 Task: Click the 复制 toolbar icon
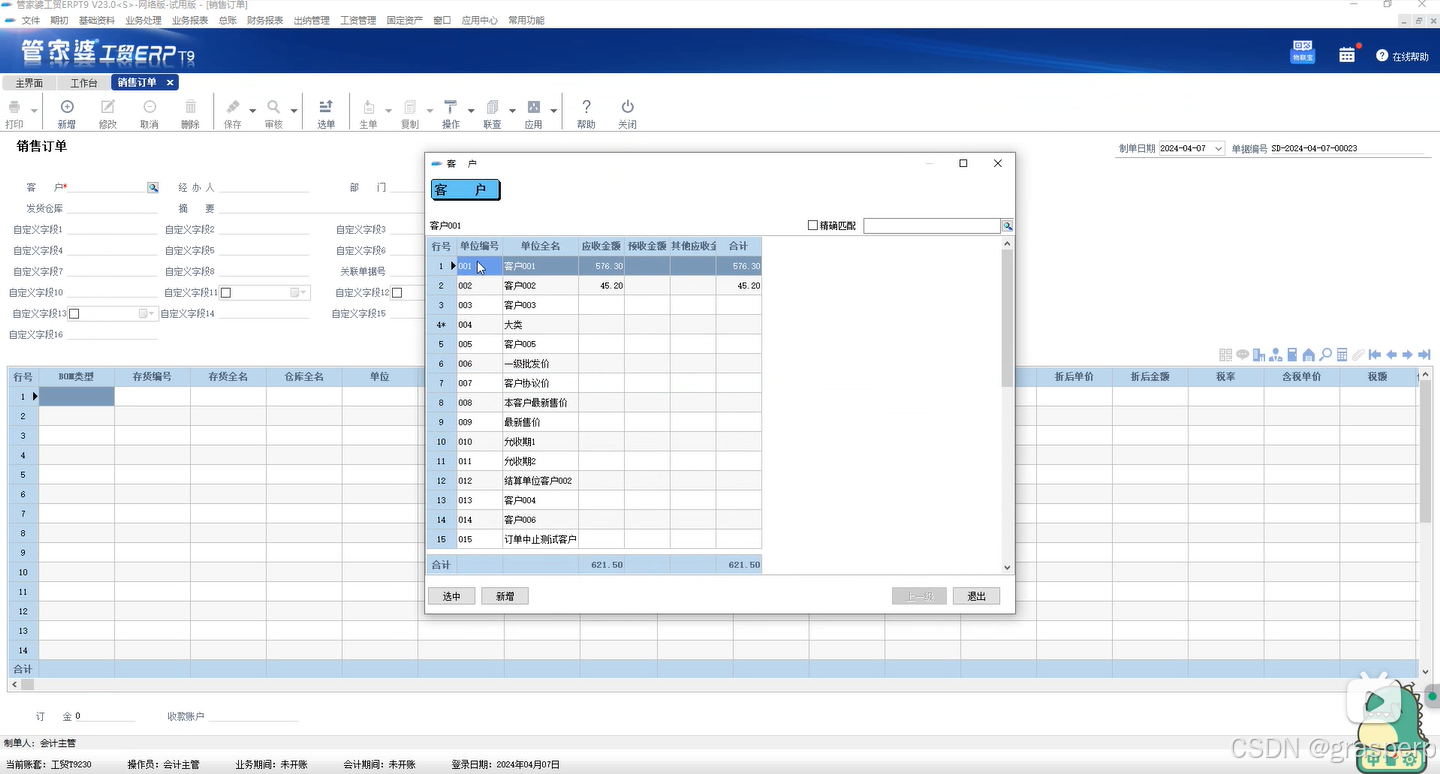[x=410, y=107]
